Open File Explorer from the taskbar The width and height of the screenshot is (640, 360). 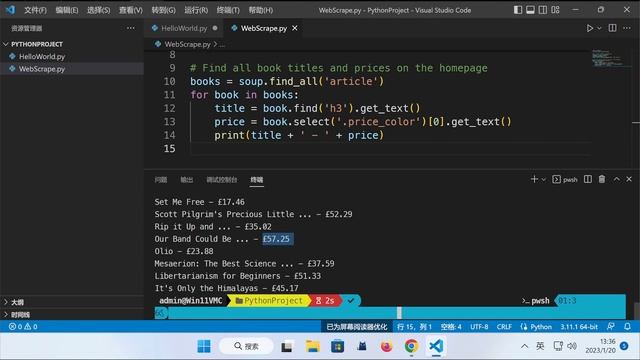(x=313, y=346)
